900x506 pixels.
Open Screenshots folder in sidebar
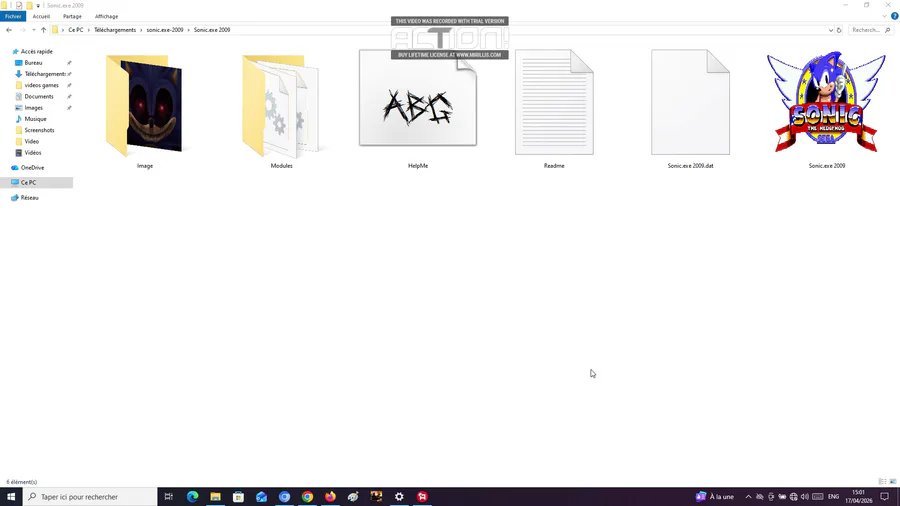(x=39, y=130)
